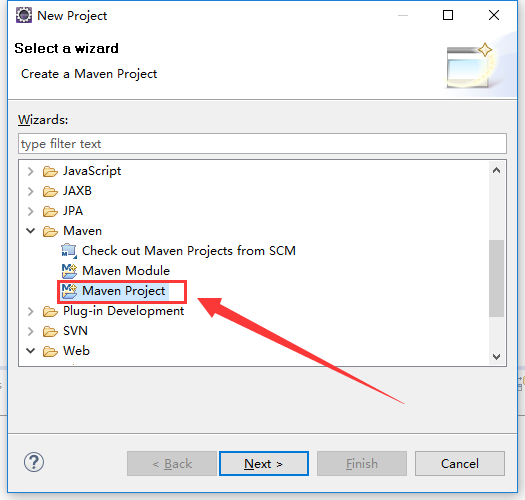Collapse the Web category
The image size is (525, 500).
tap(31, 351)
